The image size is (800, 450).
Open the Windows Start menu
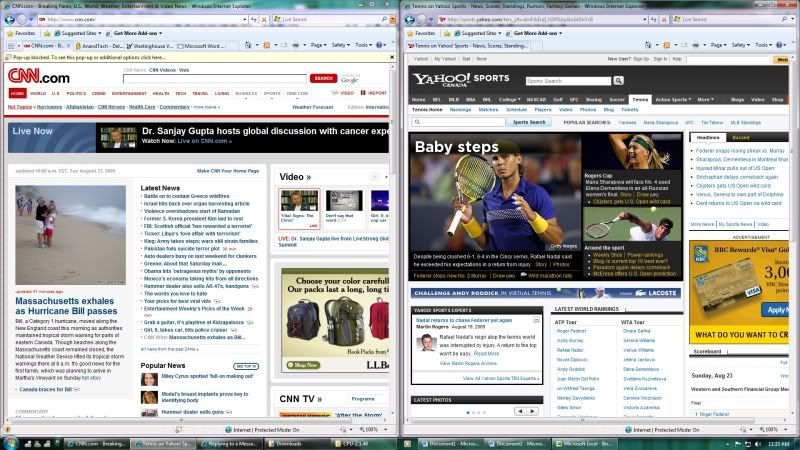pyautogui.click(x=10, y=443)
